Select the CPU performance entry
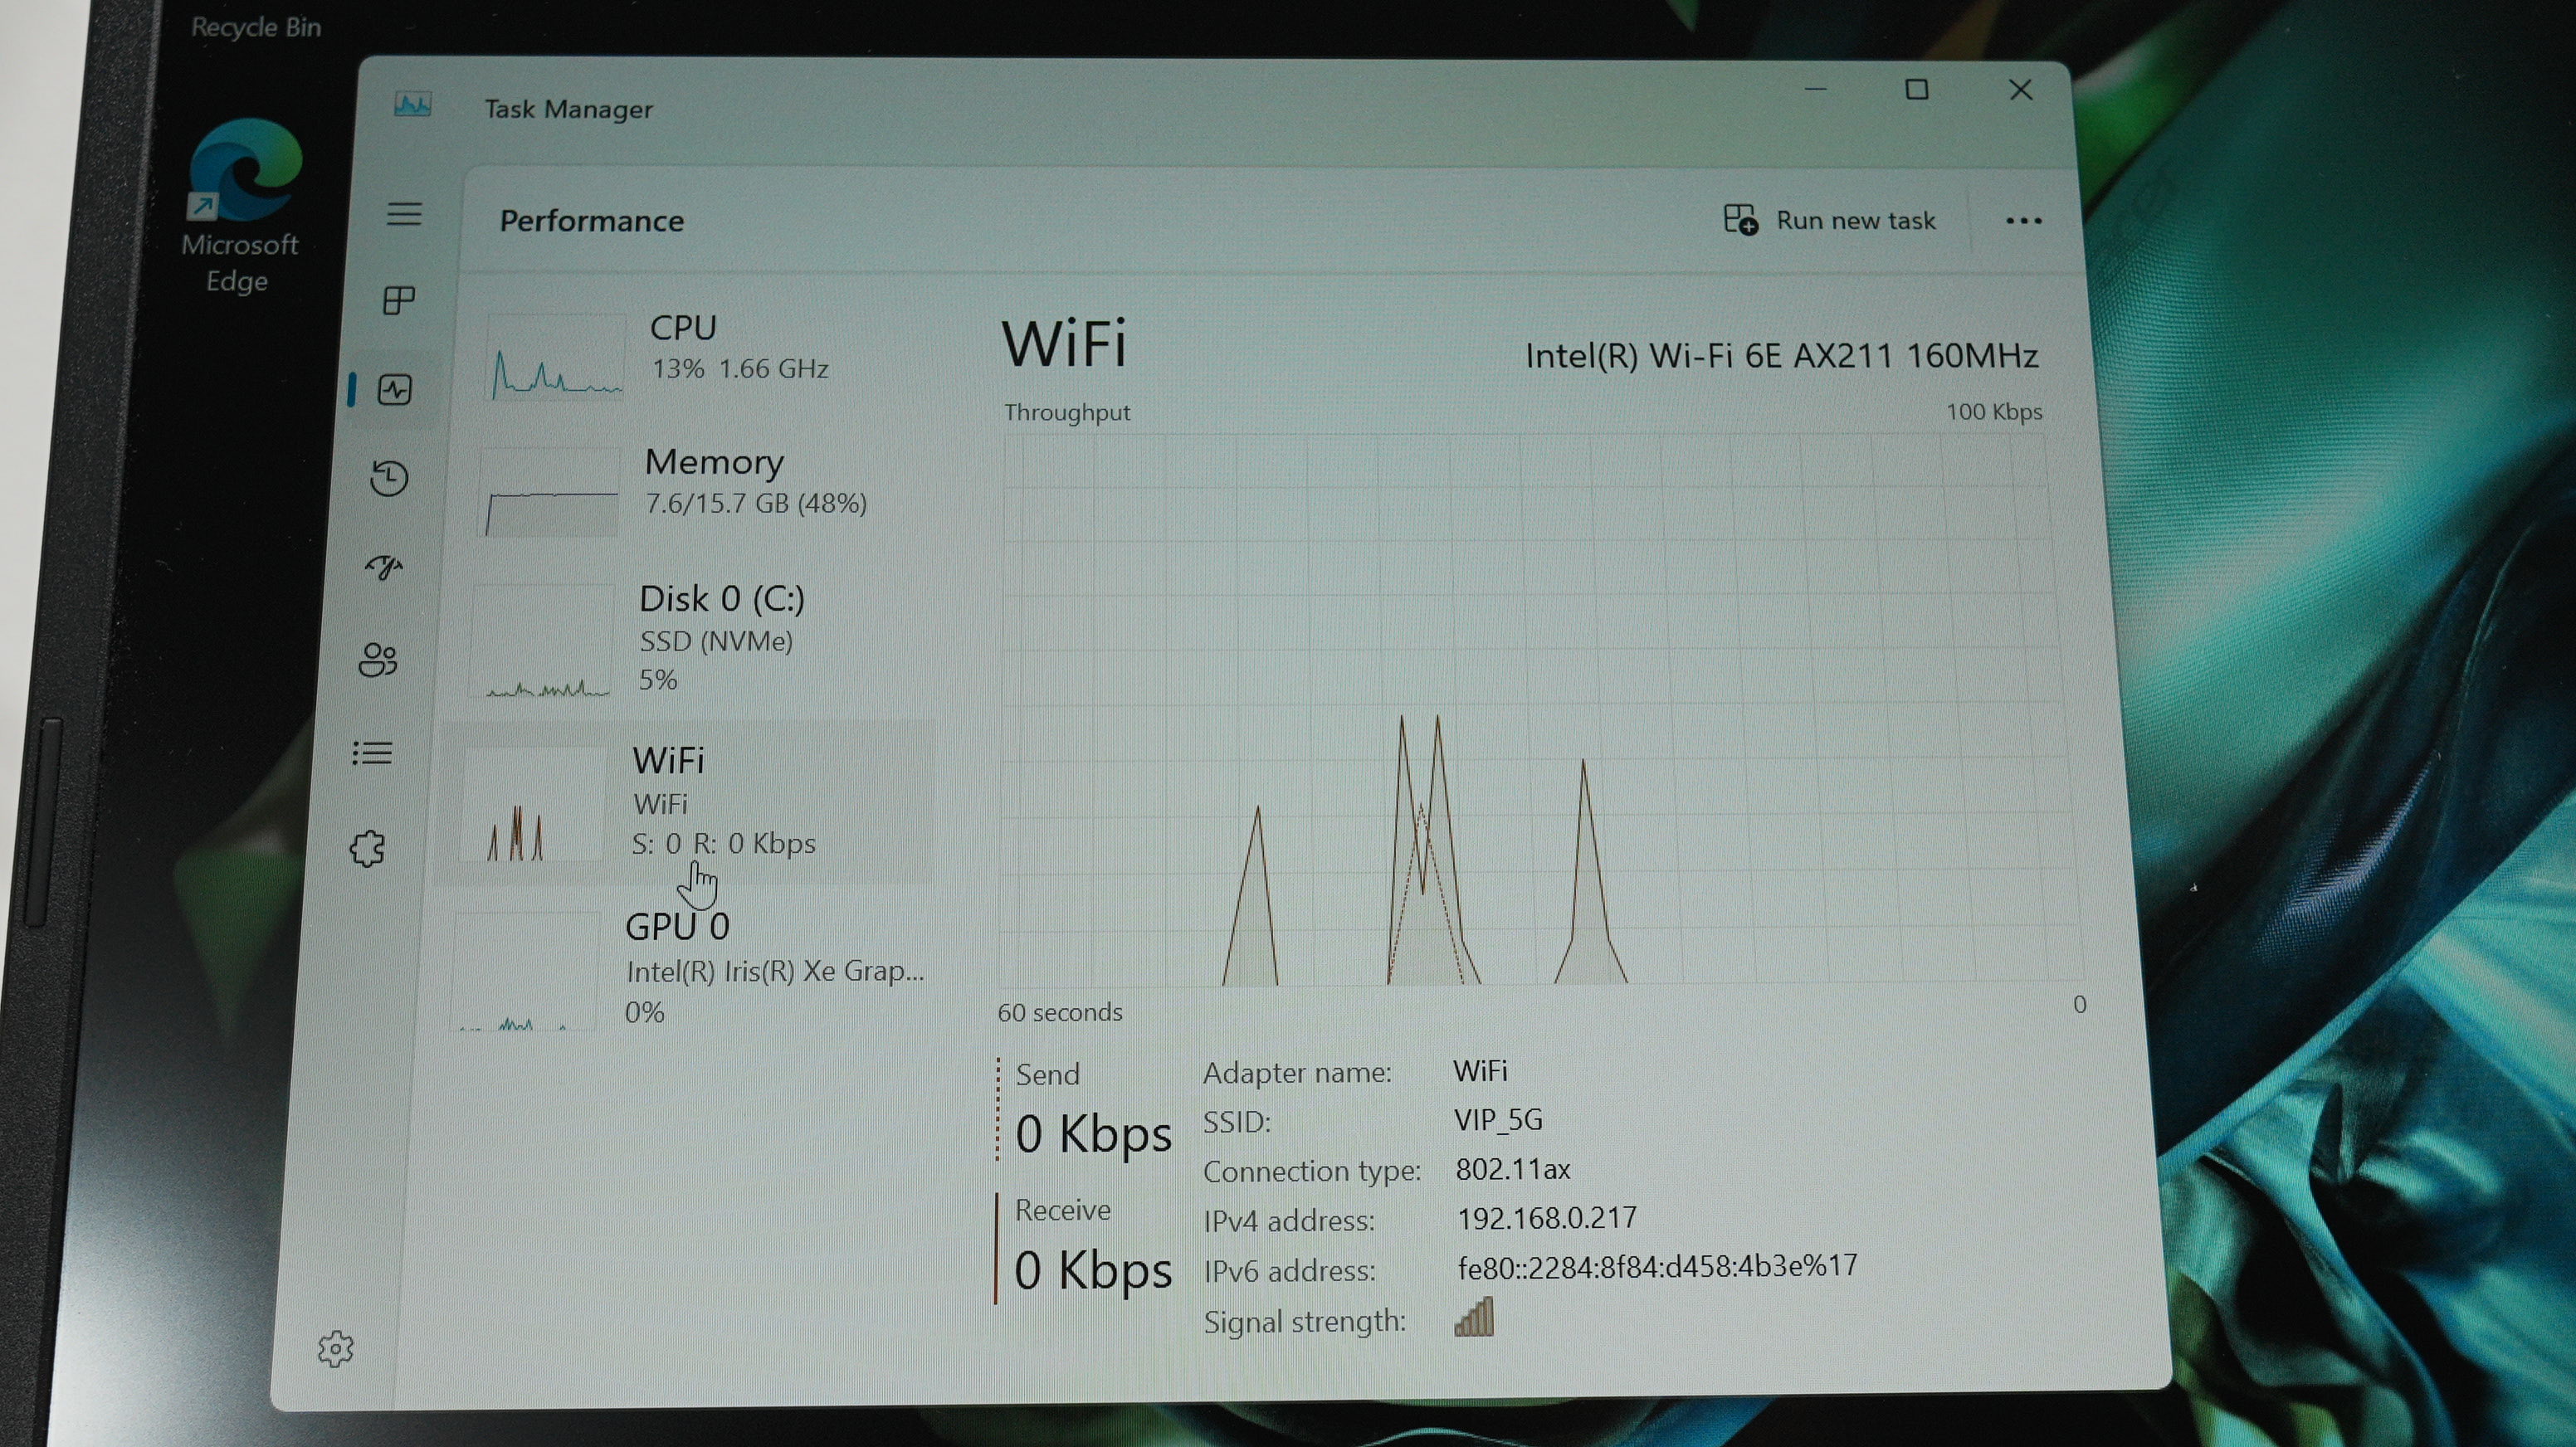The width and height of the screenshot is (2576, 1447). click(x=700, y=350)
